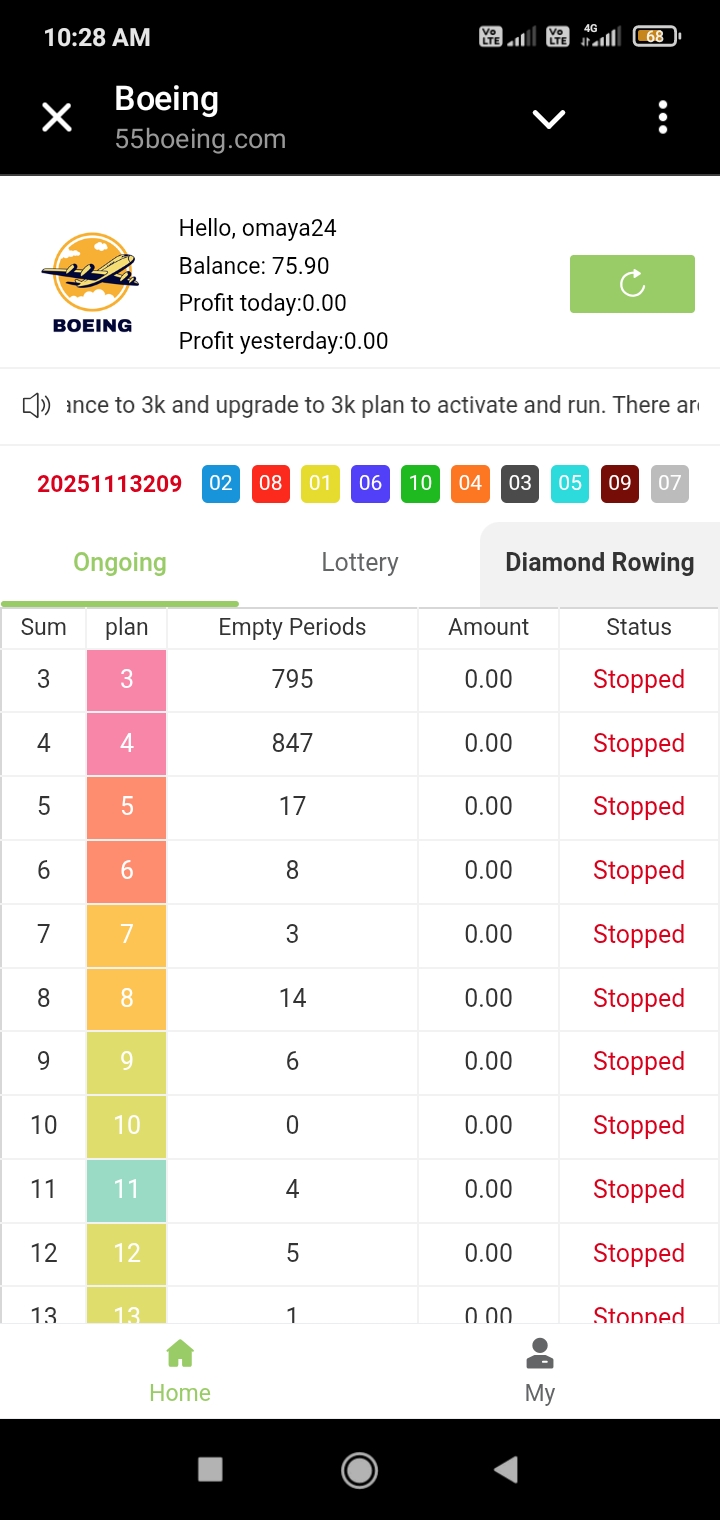This screenshot has width=720, height=1520.
Task: Tap the speaker announcement icon
Action: point(37,405)
